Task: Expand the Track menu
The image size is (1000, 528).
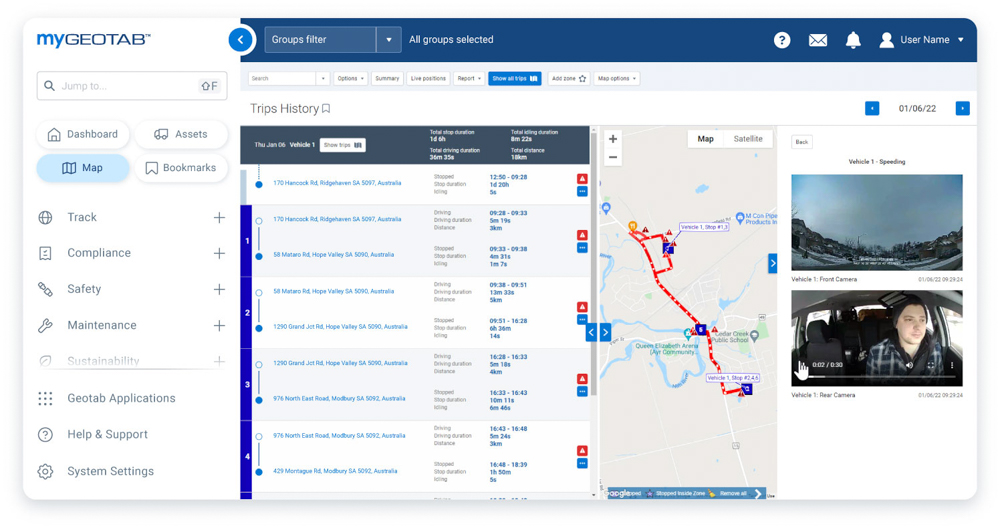Action: click(x=219, y=217)
